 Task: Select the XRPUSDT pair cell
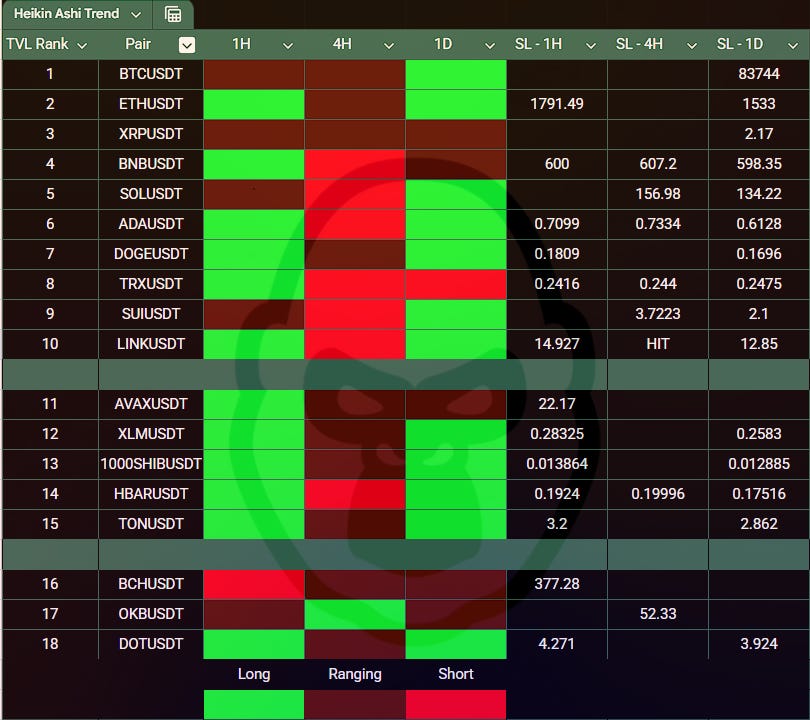click(x=151, y=134)
